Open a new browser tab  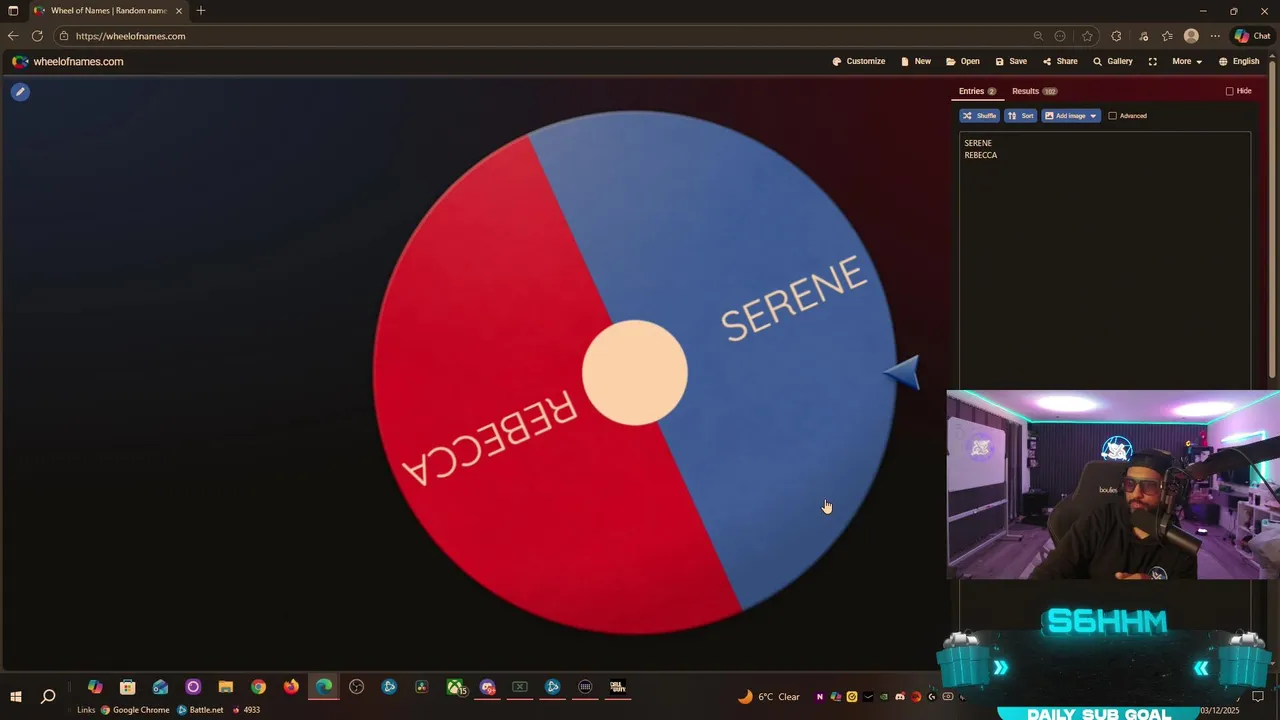201,11
